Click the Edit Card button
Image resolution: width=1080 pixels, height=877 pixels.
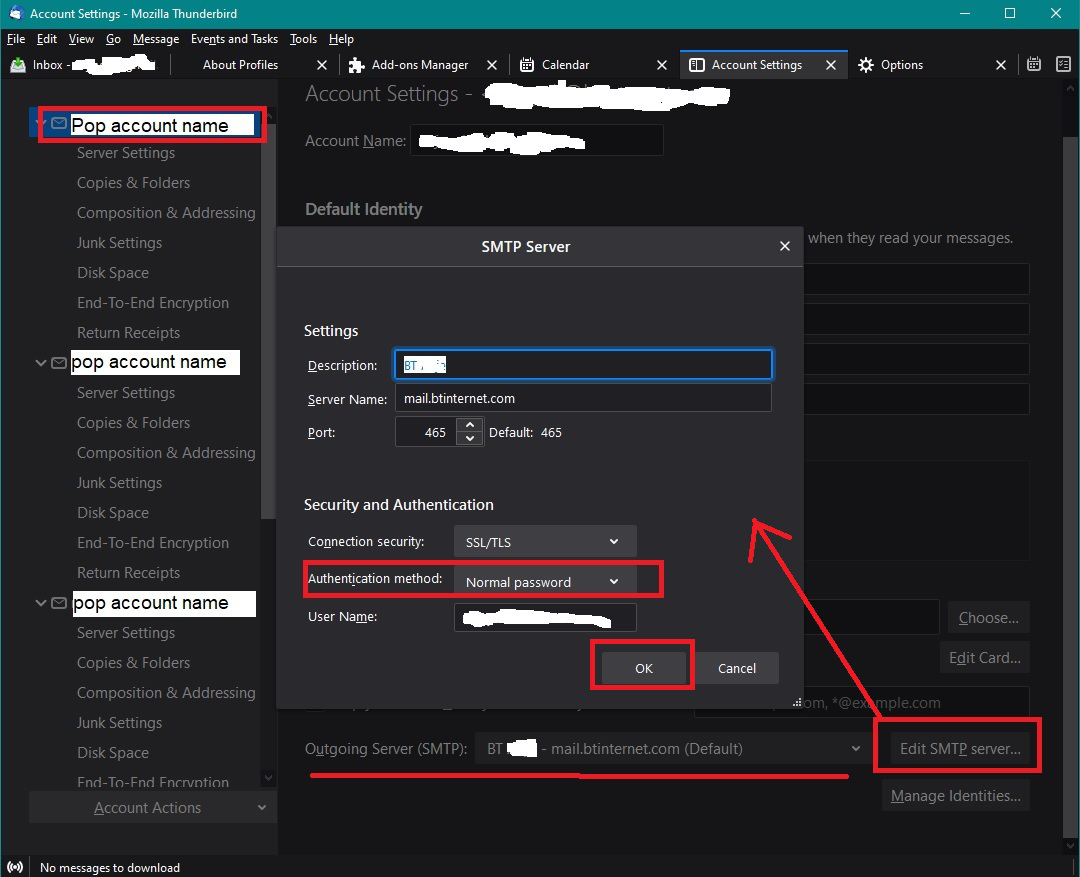pos(985,657)
